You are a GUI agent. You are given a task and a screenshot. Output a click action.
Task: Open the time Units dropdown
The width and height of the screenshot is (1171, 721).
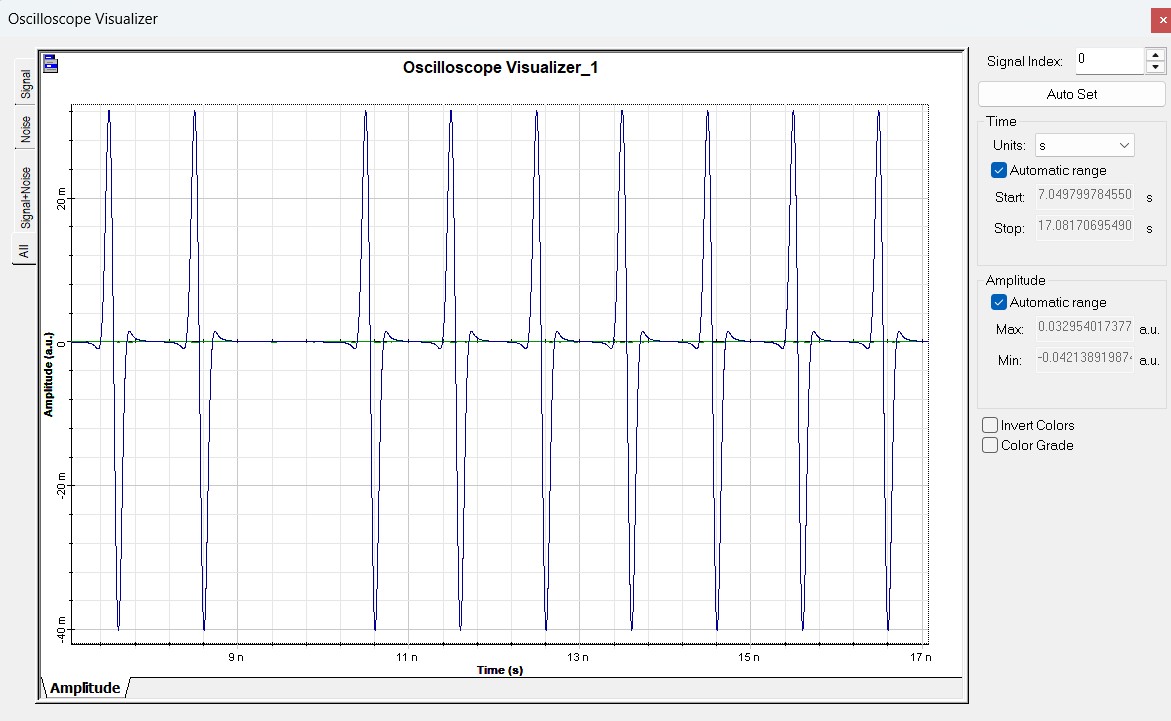1085,145
